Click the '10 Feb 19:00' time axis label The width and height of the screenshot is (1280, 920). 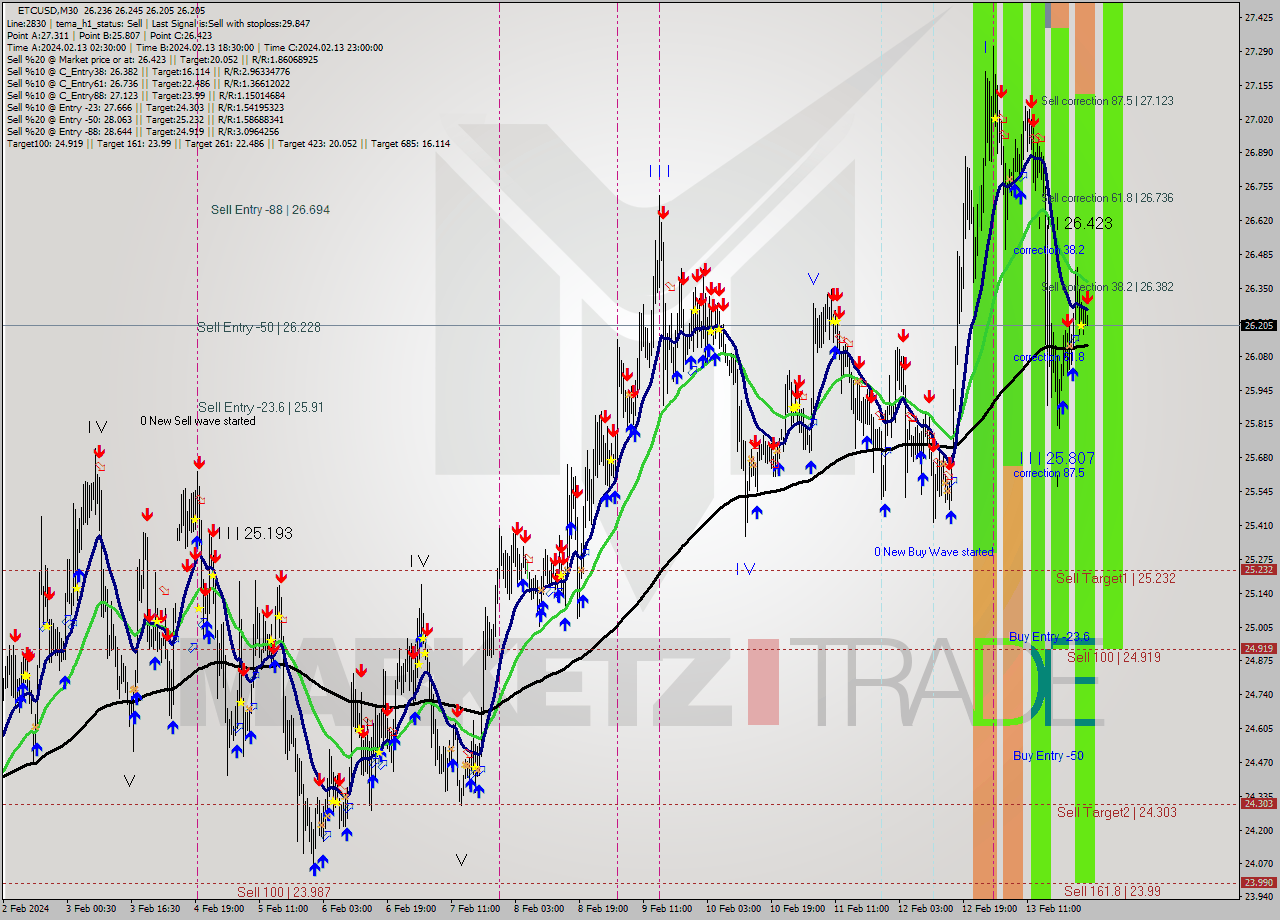click(x=797, y=909)
